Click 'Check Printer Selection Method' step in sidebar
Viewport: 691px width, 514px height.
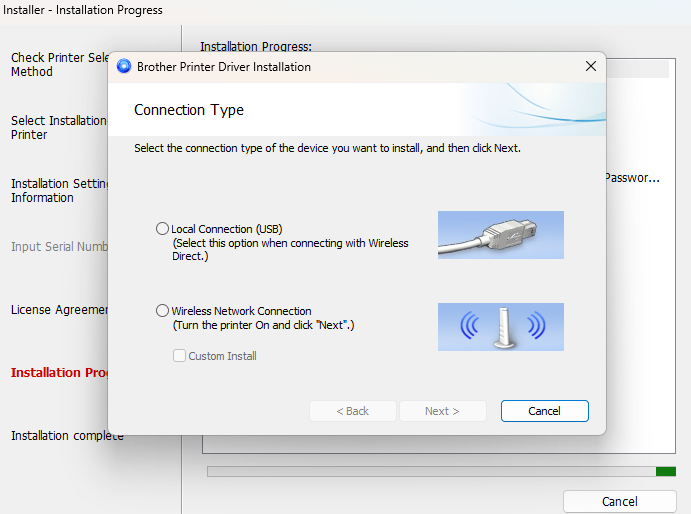tap(59, 64)
